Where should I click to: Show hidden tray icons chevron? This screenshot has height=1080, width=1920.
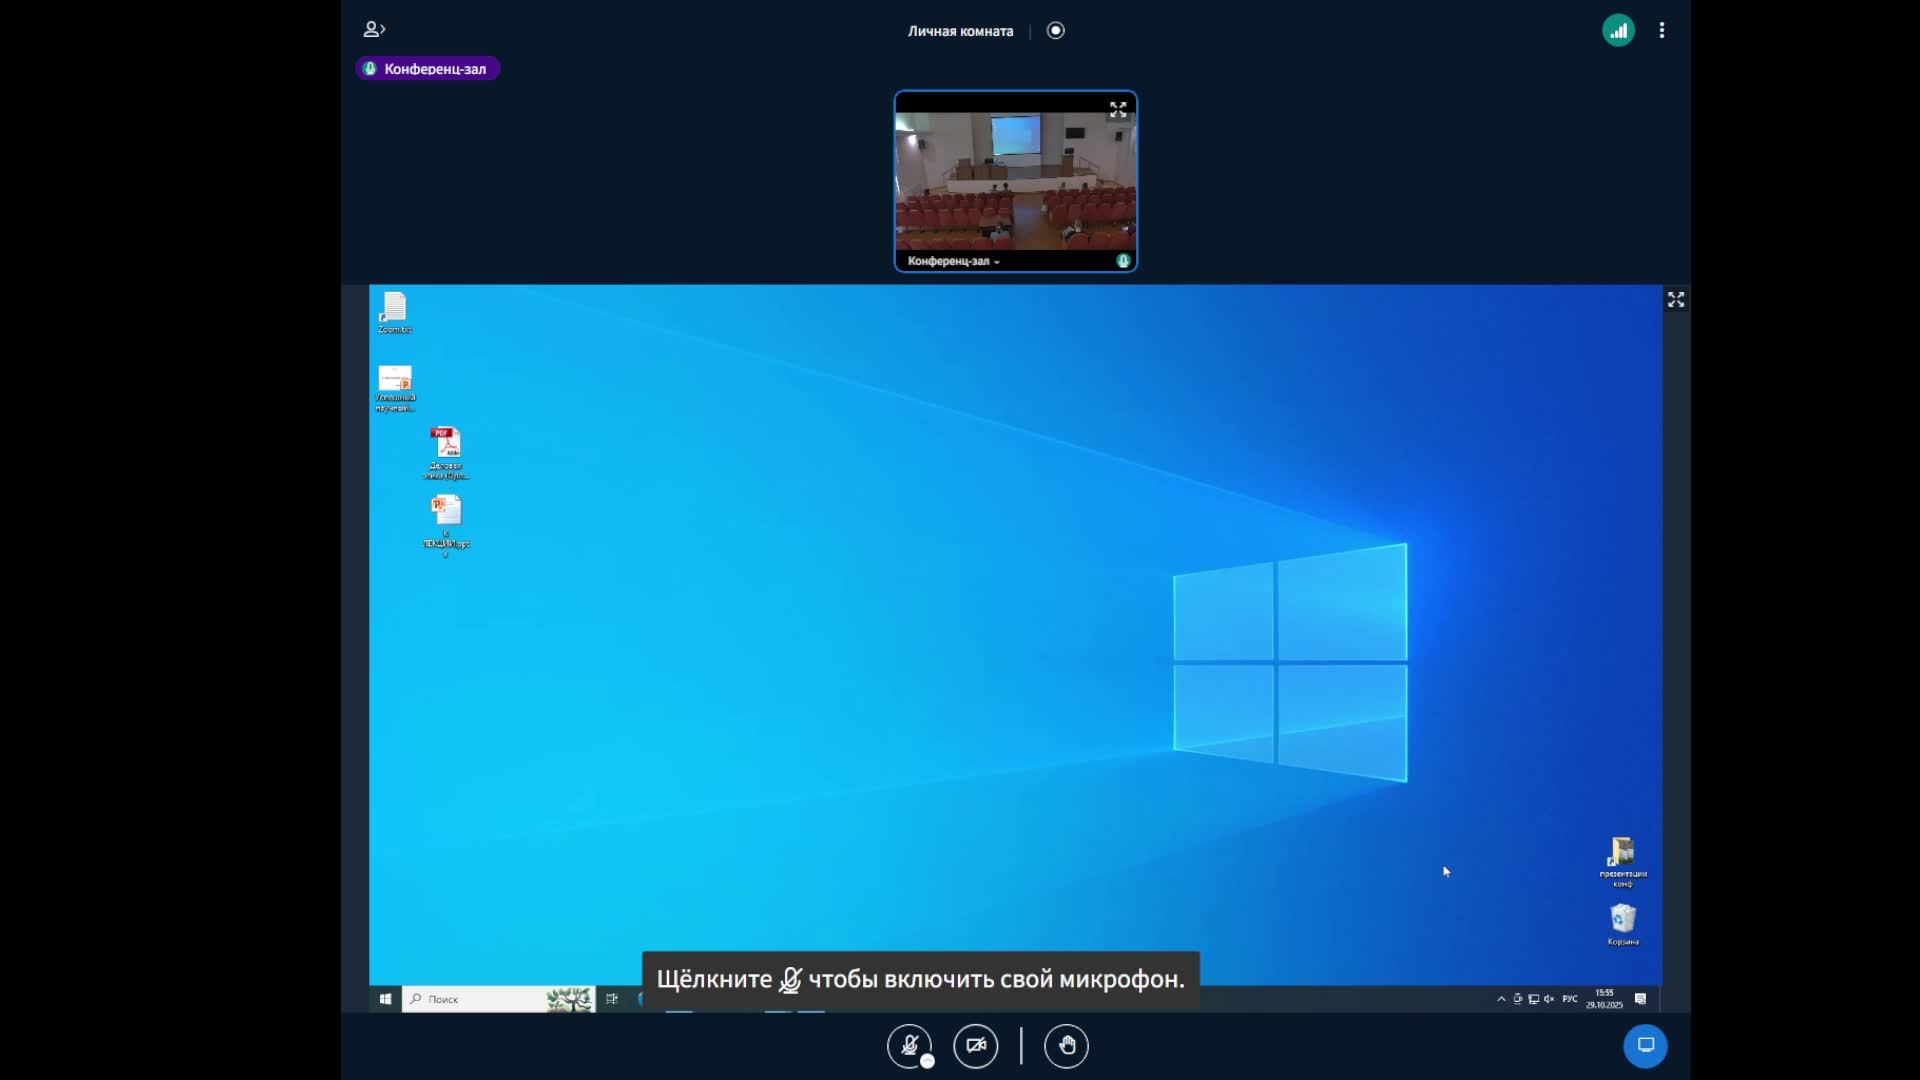(x=1501, y=999)
